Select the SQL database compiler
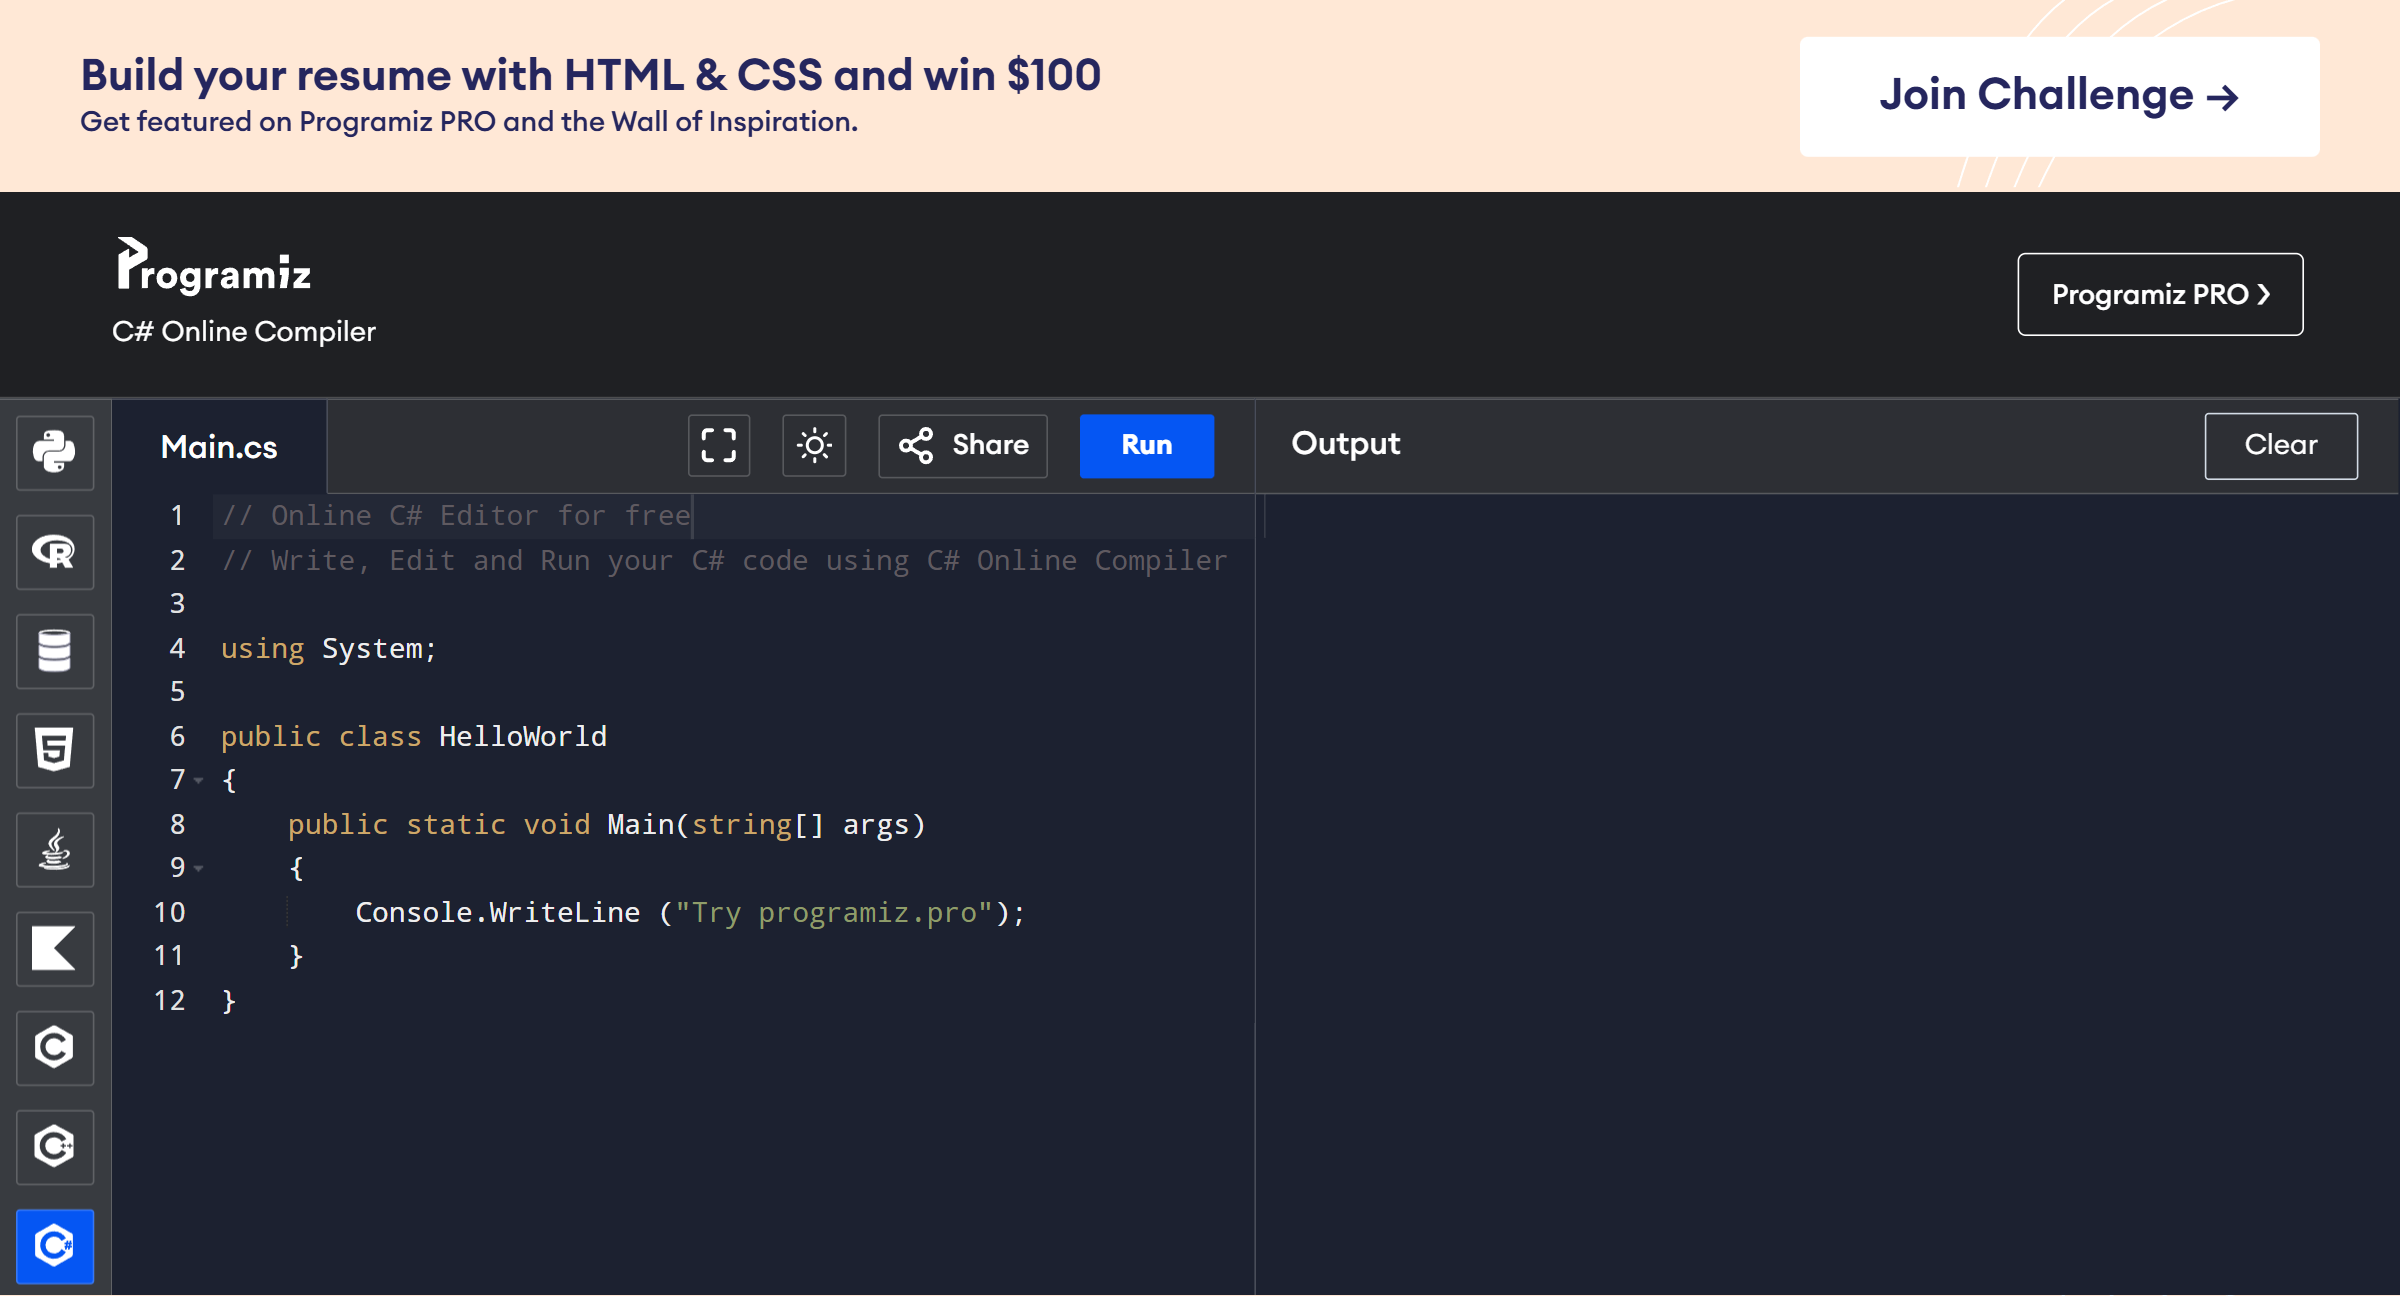This screenshot has width=2400, height=1296. 55,651
